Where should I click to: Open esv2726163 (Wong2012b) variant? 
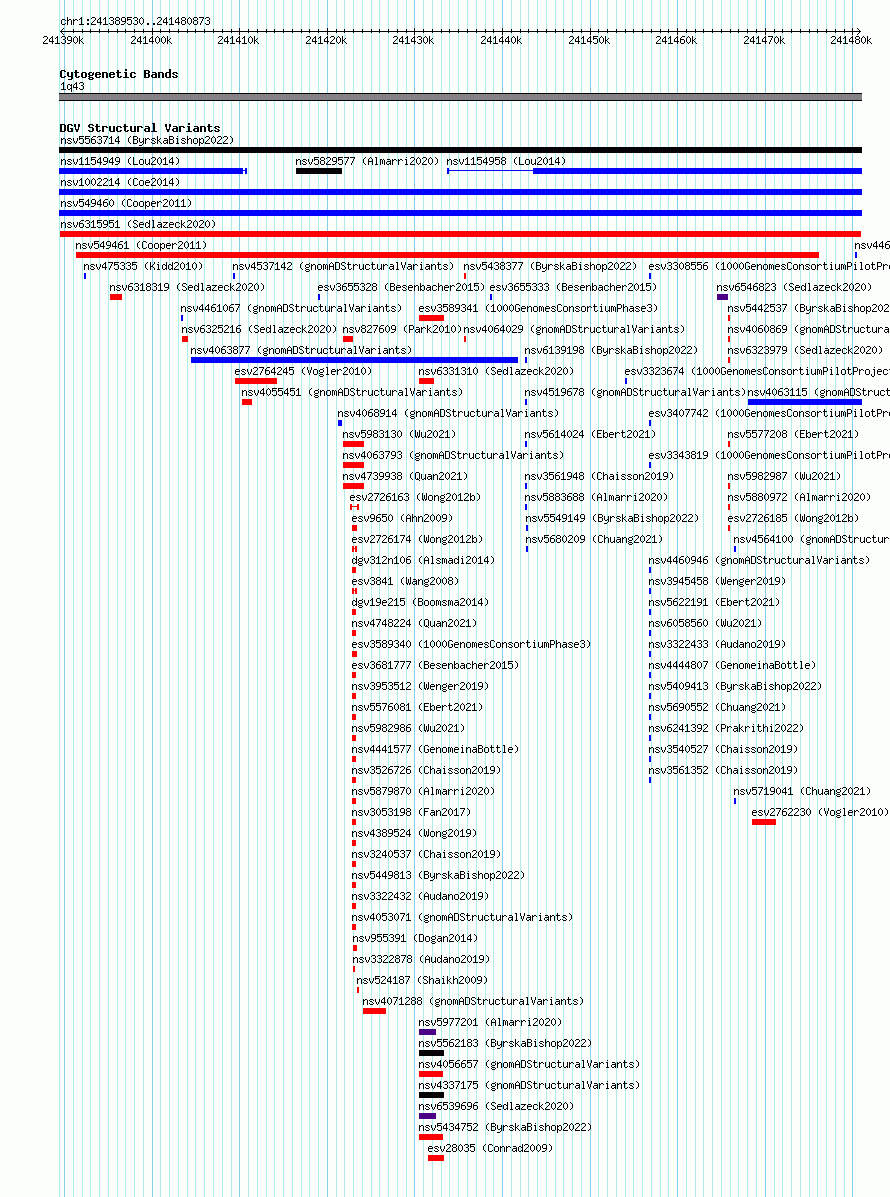[x=415, y=497]
